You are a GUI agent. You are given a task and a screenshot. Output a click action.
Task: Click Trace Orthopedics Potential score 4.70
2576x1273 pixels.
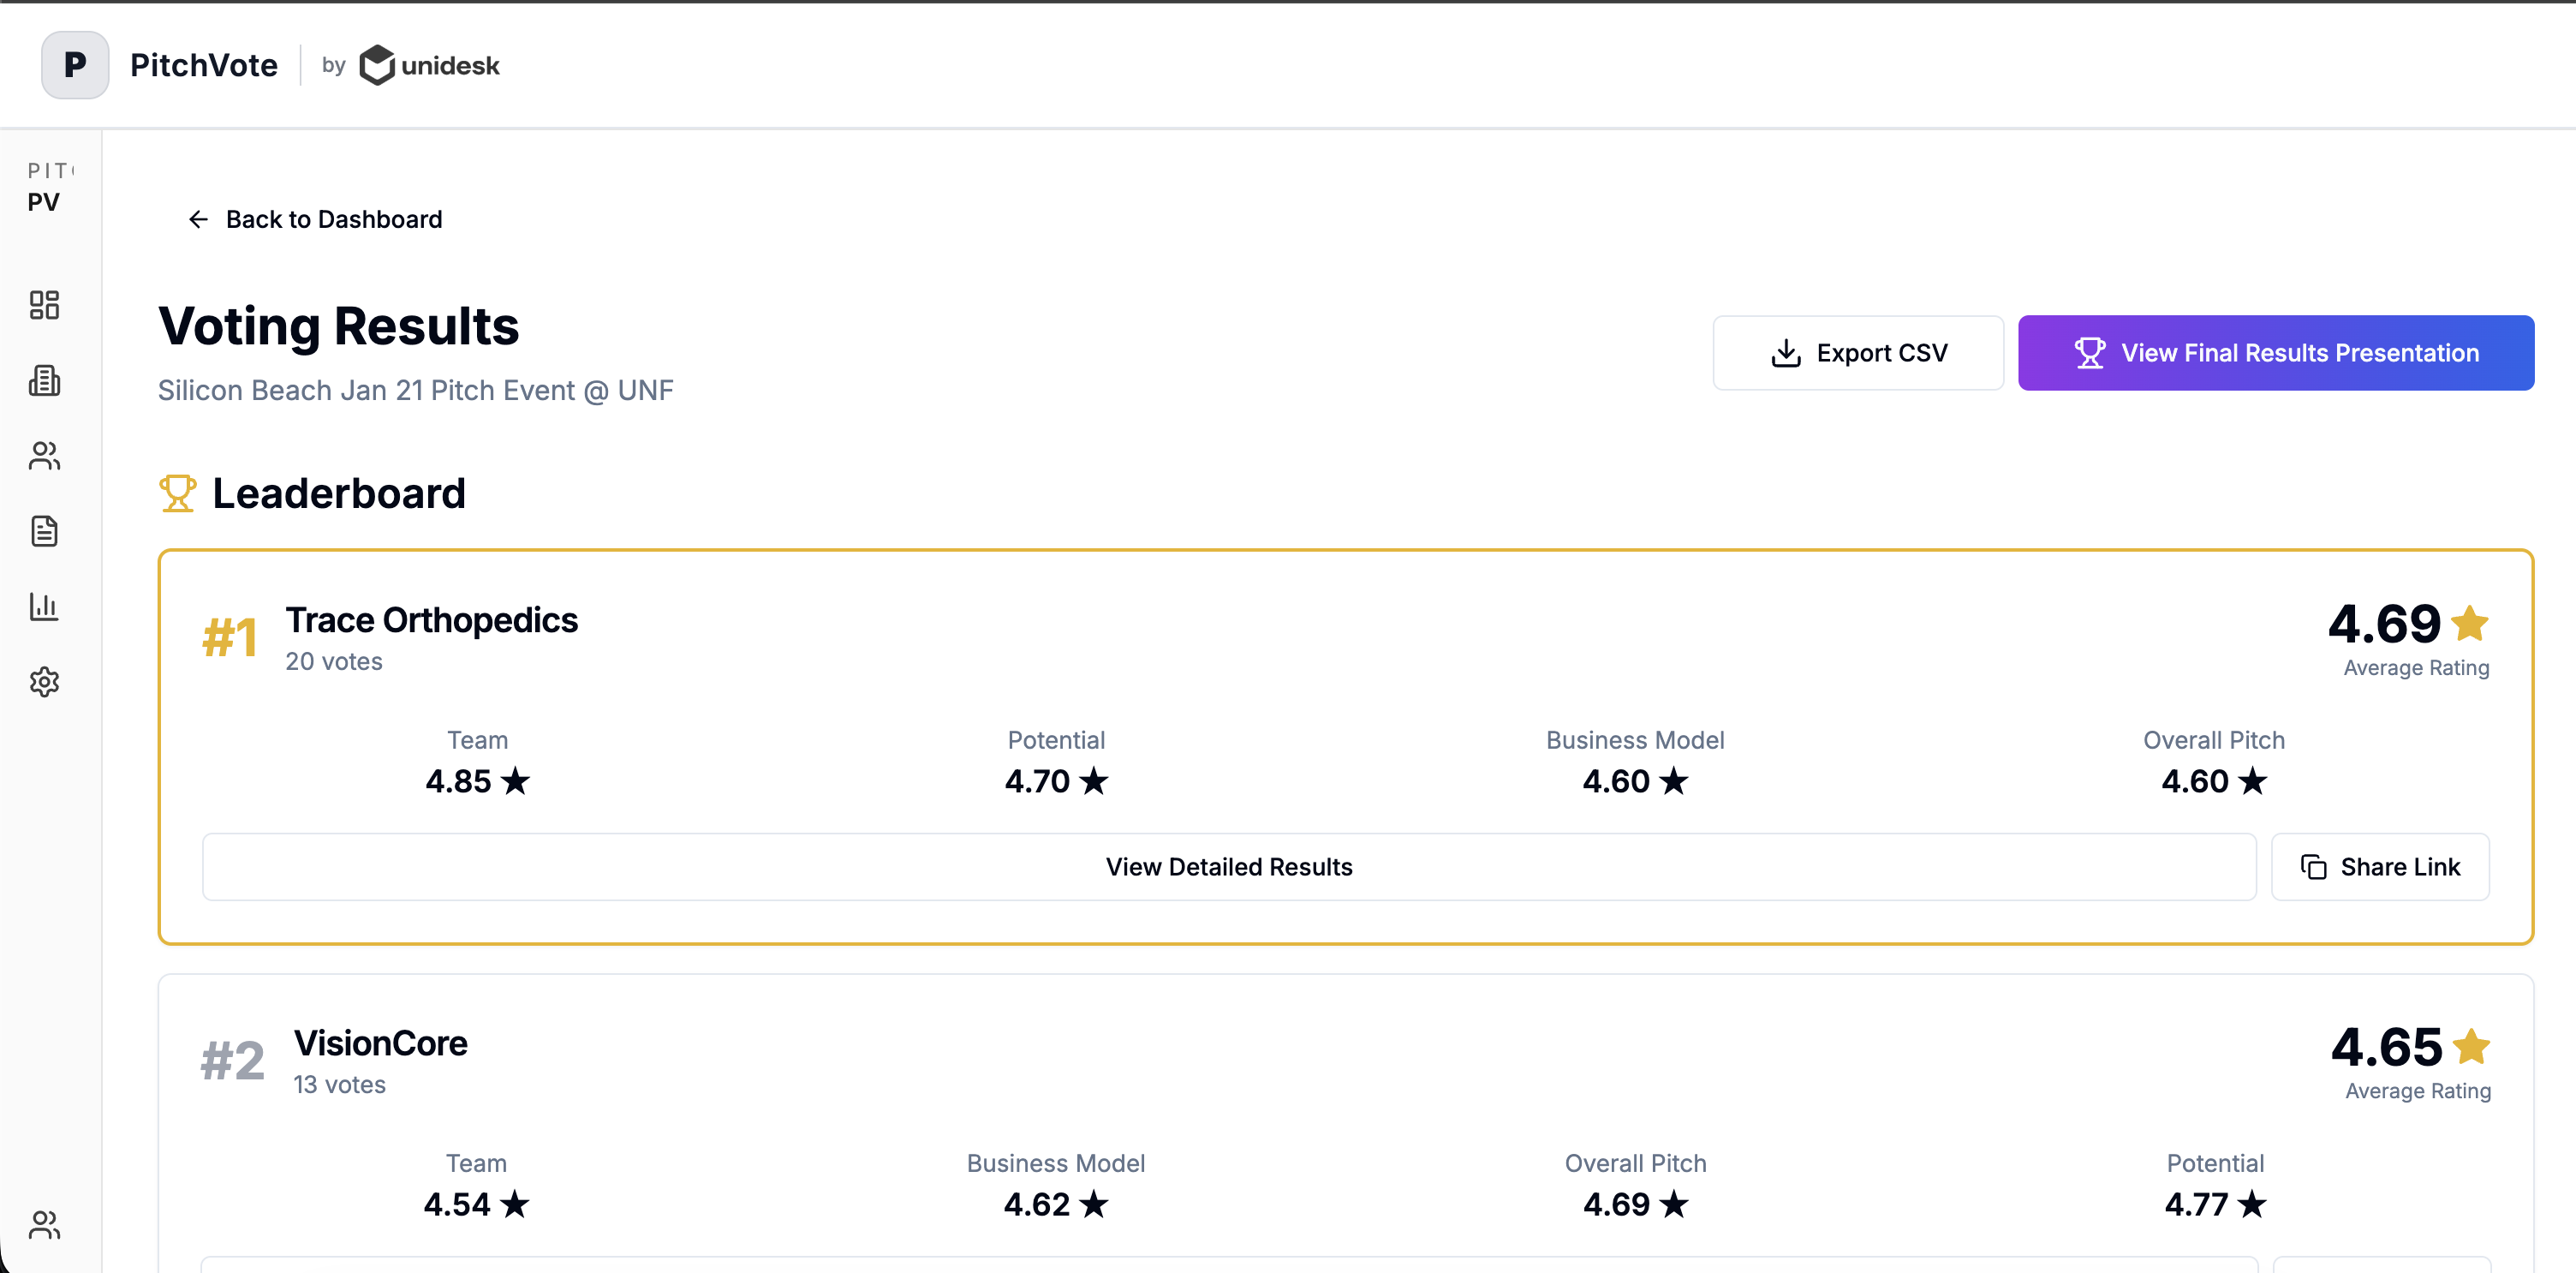pos(1056,781)
